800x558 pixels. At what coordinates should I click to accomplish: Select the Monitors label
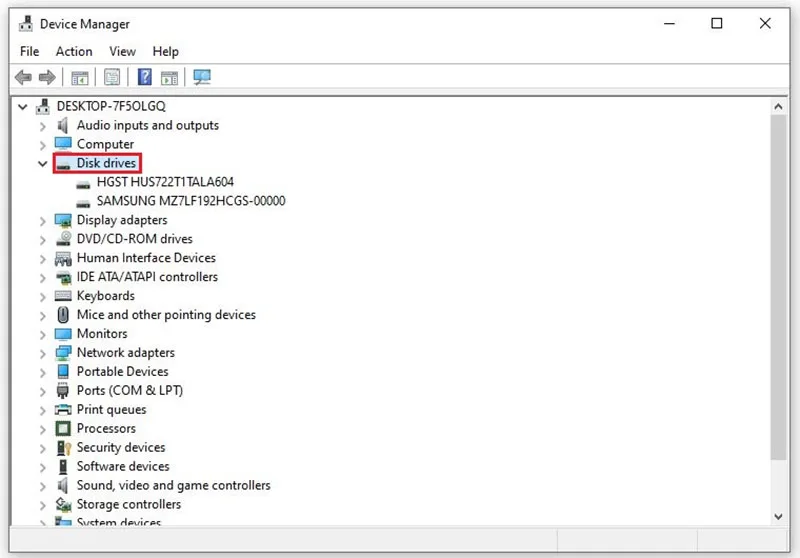[x=102, y=334]
